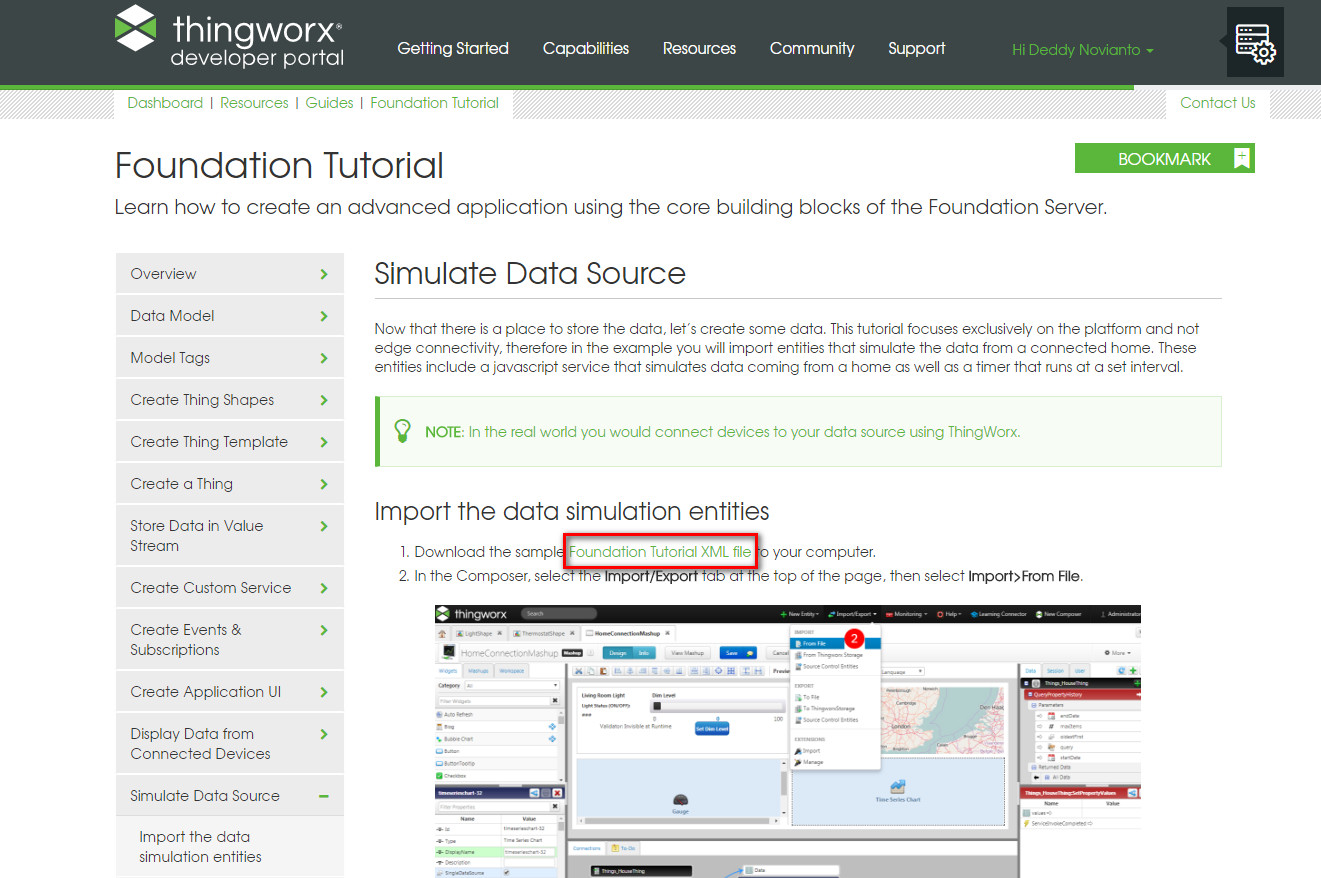Image resolution: width=1321 pixels, height=878 pixels.
Task: Open the Resources top navigation menu
Action: (699, 48)
